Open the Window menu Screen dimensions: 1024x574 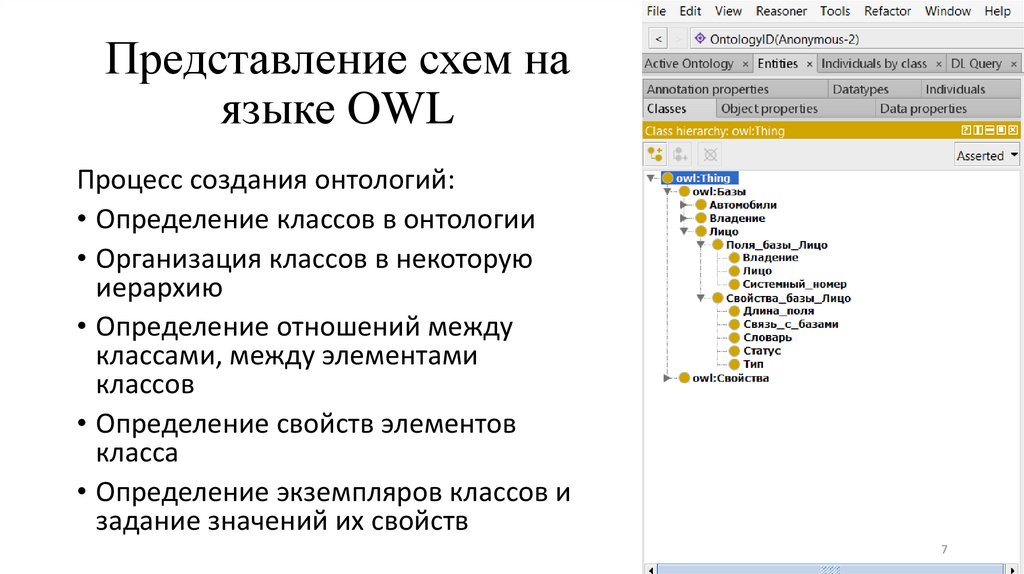pyautogui.click(x=948, y=11)
